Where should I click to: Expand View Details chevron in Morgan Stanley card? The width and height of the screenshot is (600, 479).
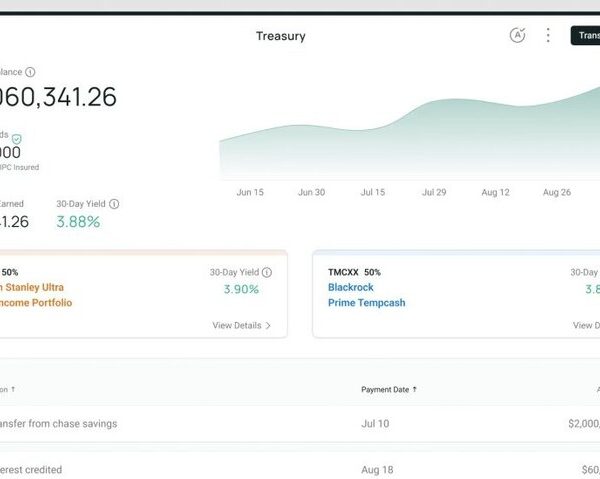[268, 325]
